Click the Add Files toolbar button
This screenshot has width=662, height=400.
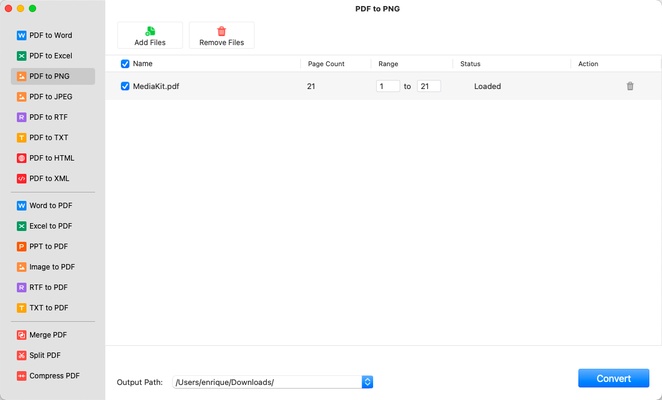tap(150, 35)
